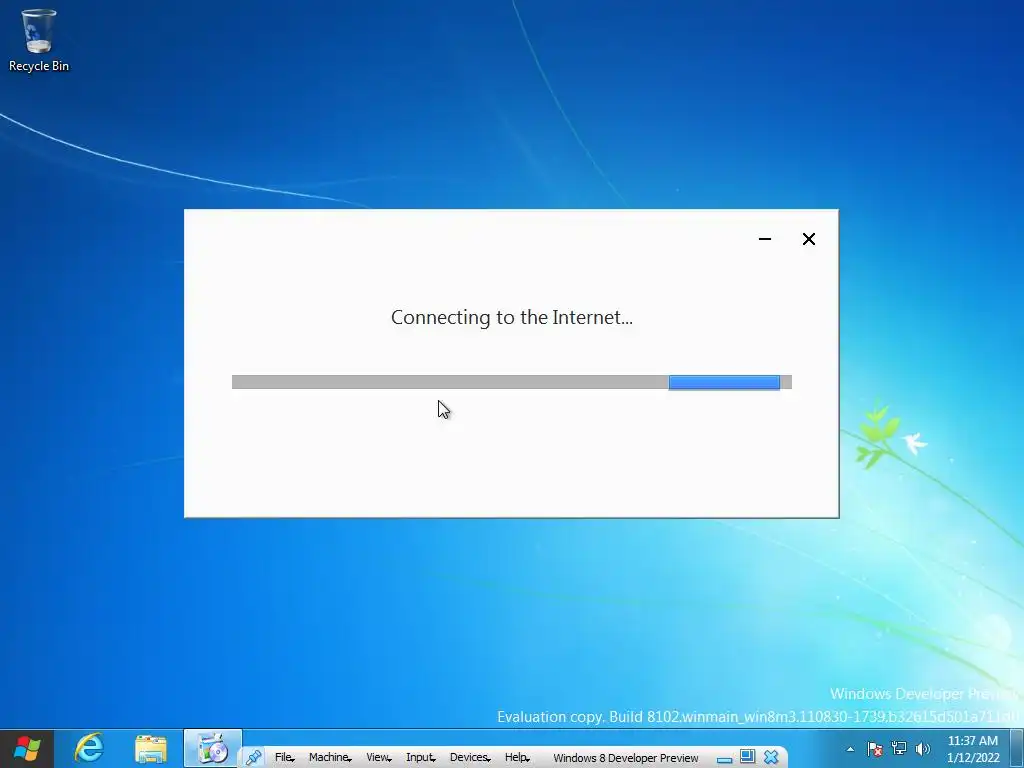Viewport: 1024px width, 768px height.
Task: Minimize the Connecting to the Internet dialog
Action: pyautogui.click(x=765, y=239)
